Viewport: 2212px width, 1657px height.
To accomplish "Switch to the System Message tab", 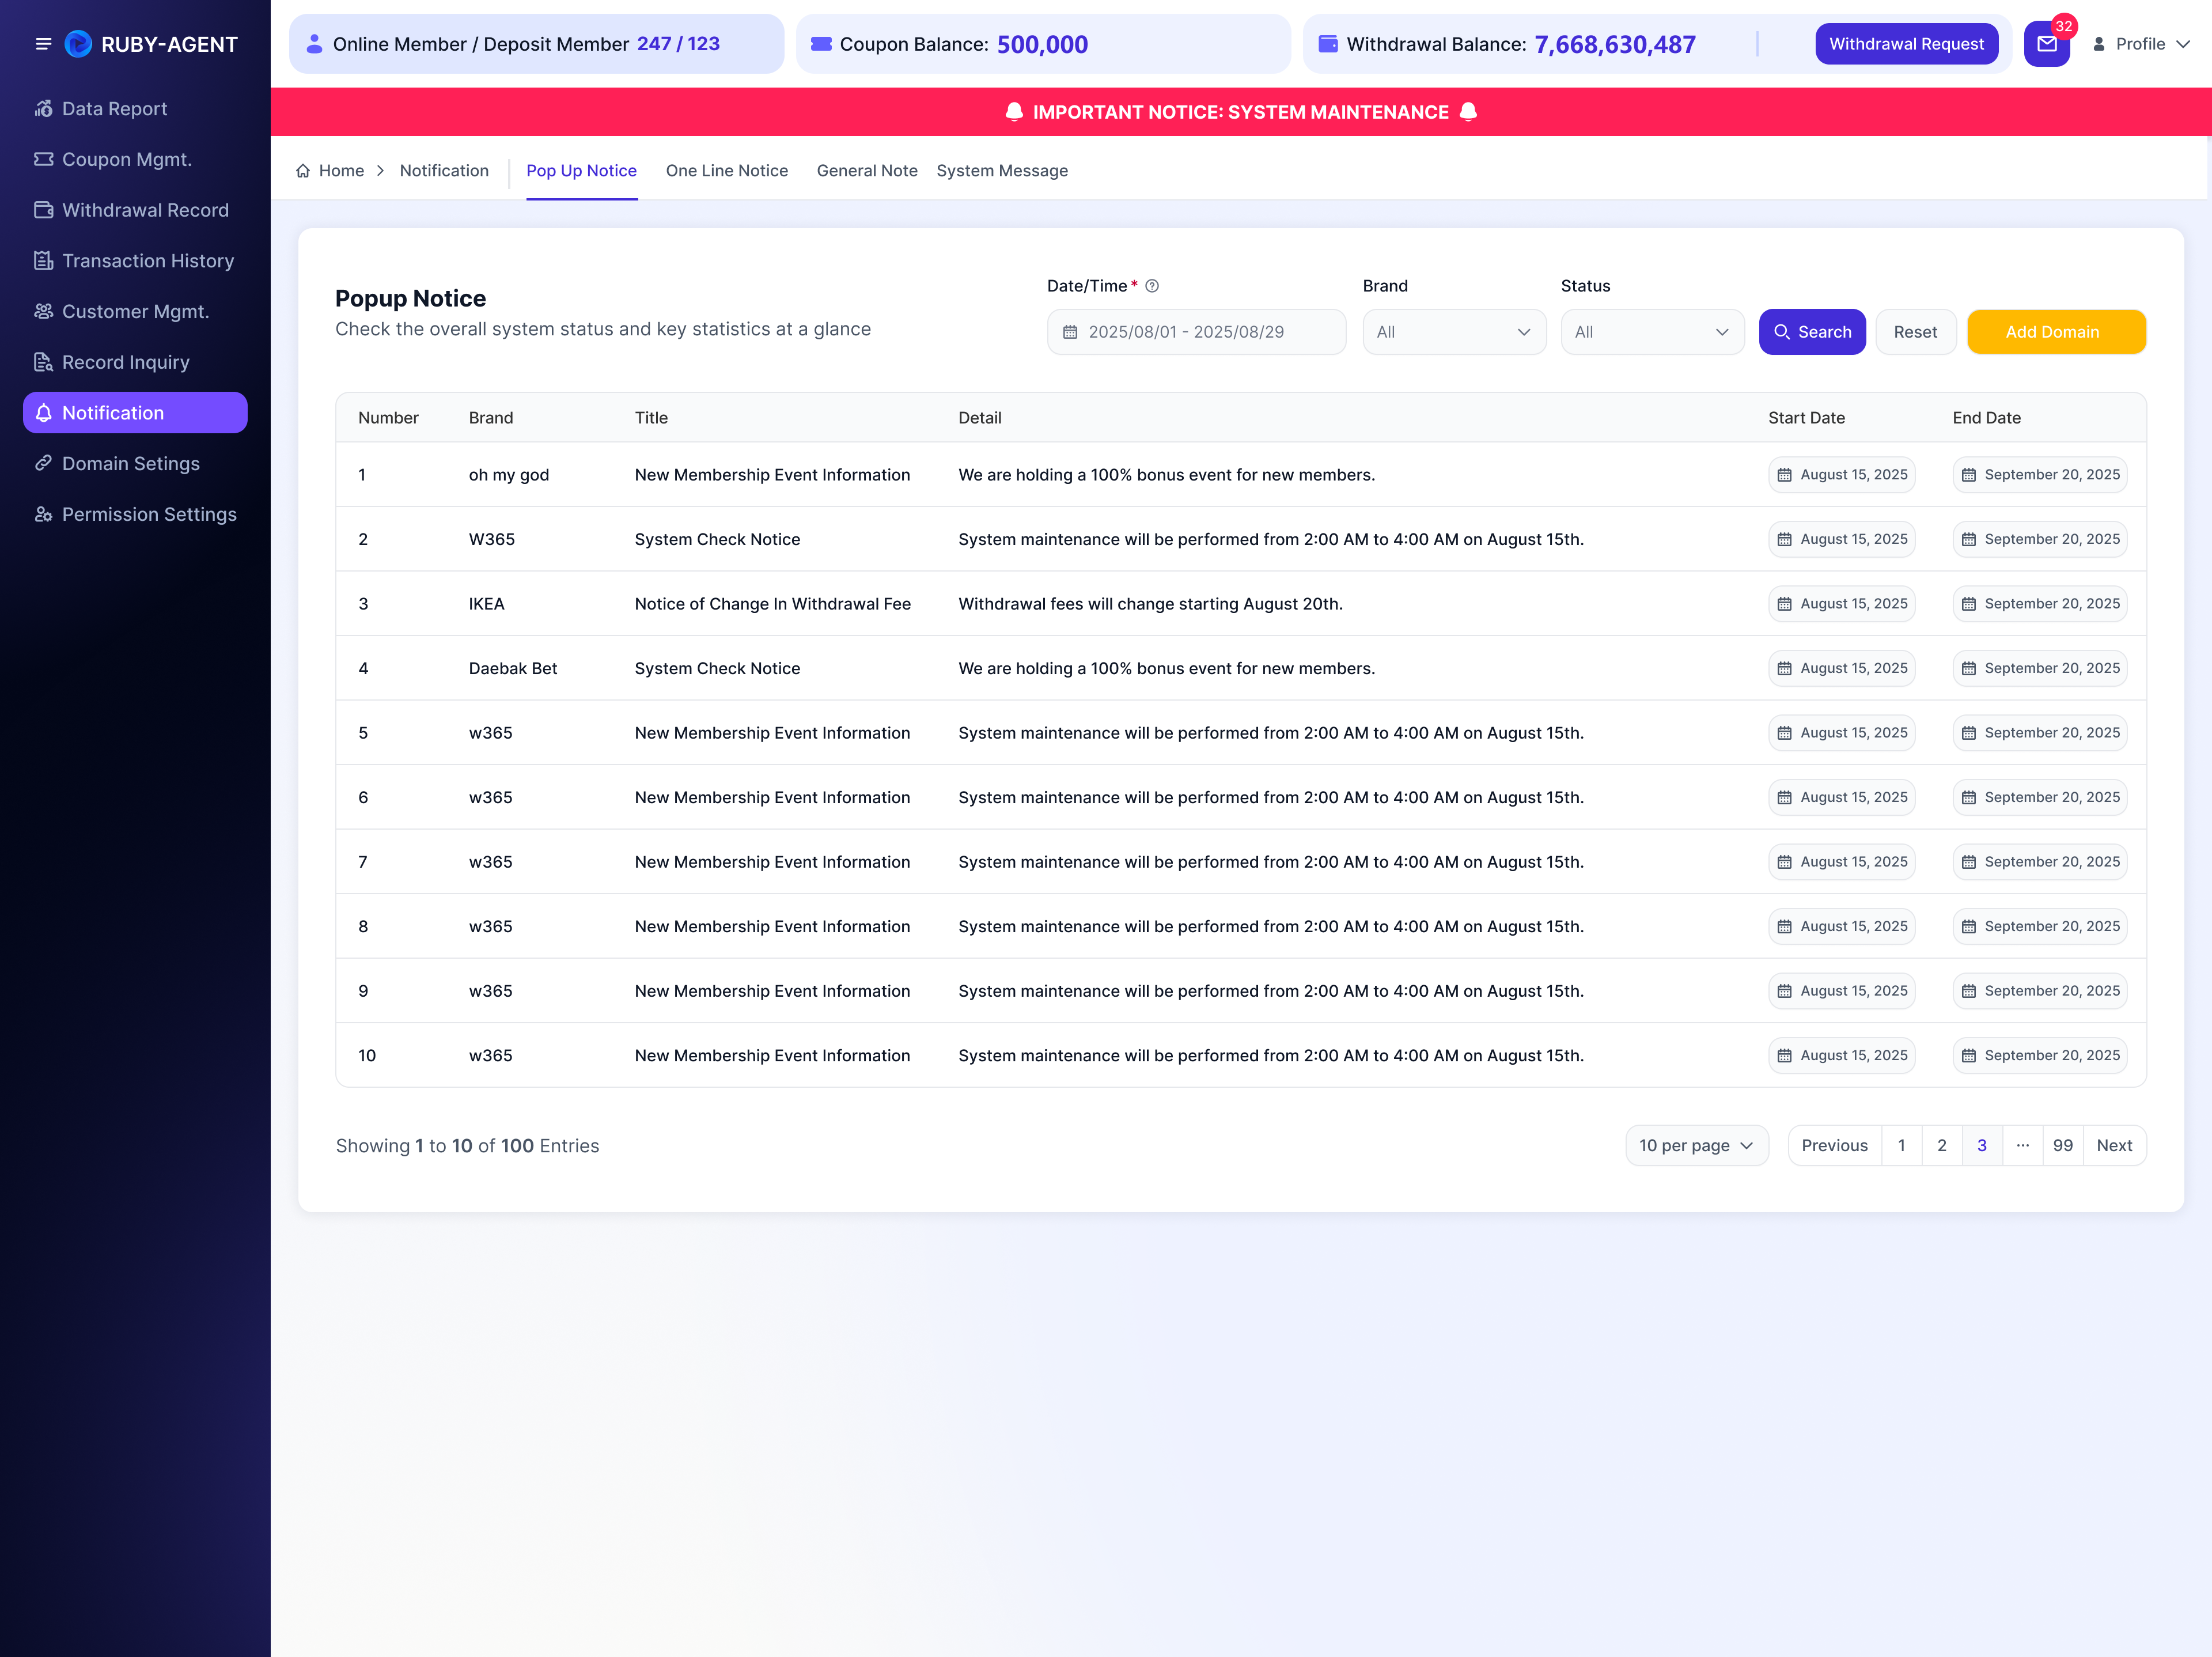I will (1002, 171).
